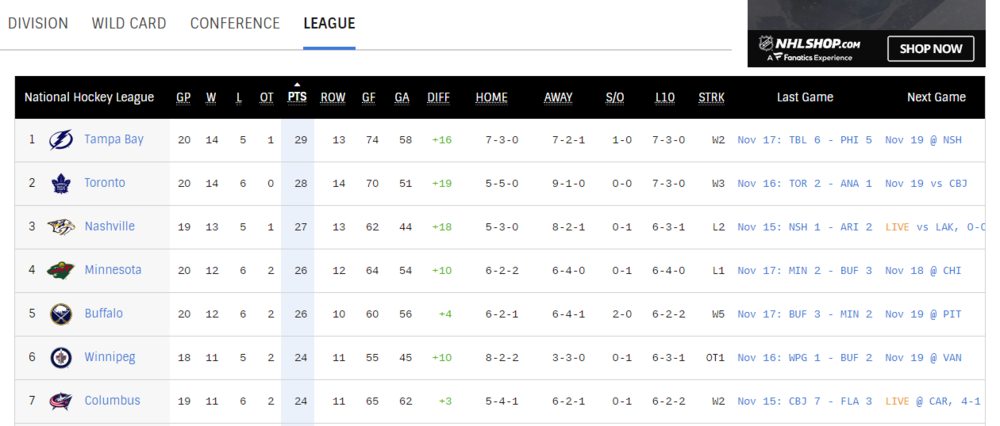Viewport: 1000px width, 426px height.
Task: Open LIVE vs LAK game link
Action: click(x=935, y=226)
